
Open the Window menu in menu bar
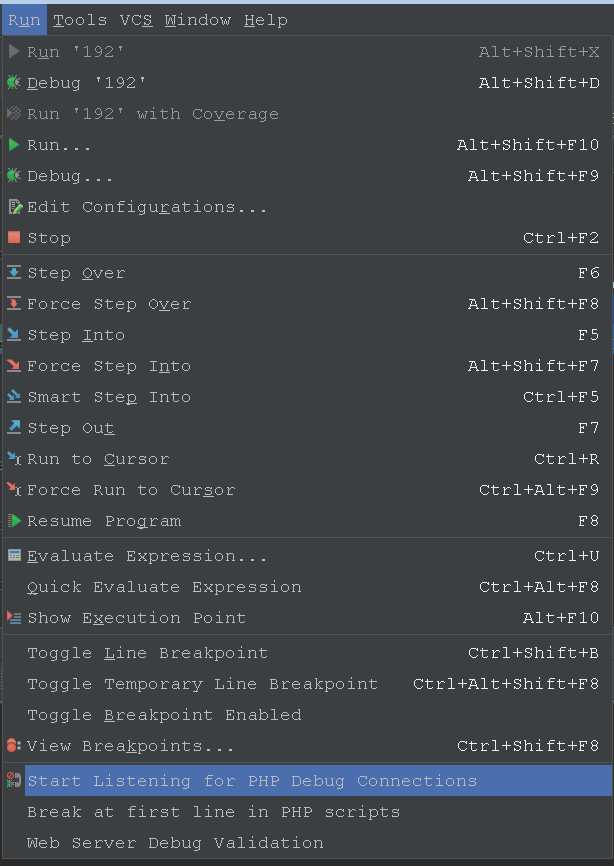[x=198, y=20]
